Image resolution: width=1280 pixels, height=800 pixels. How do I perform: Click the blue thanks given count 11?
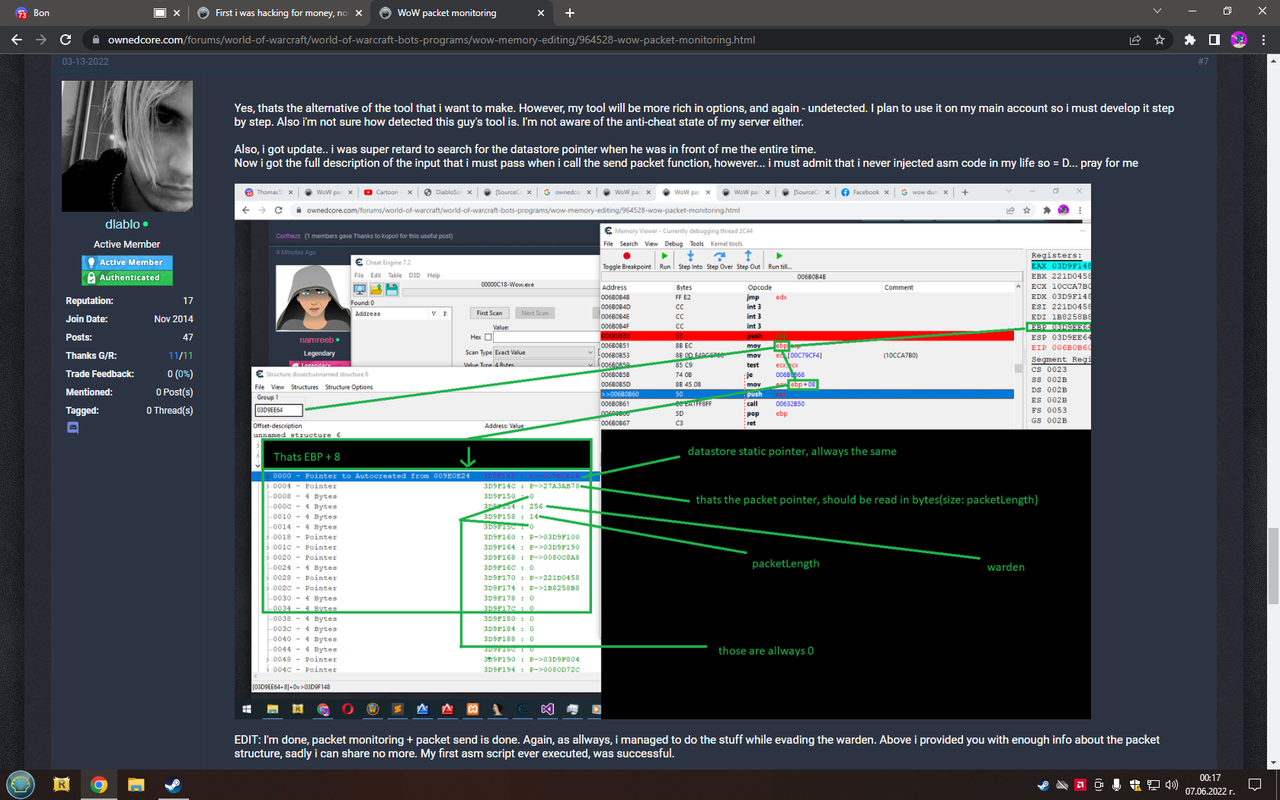(173, 355)
